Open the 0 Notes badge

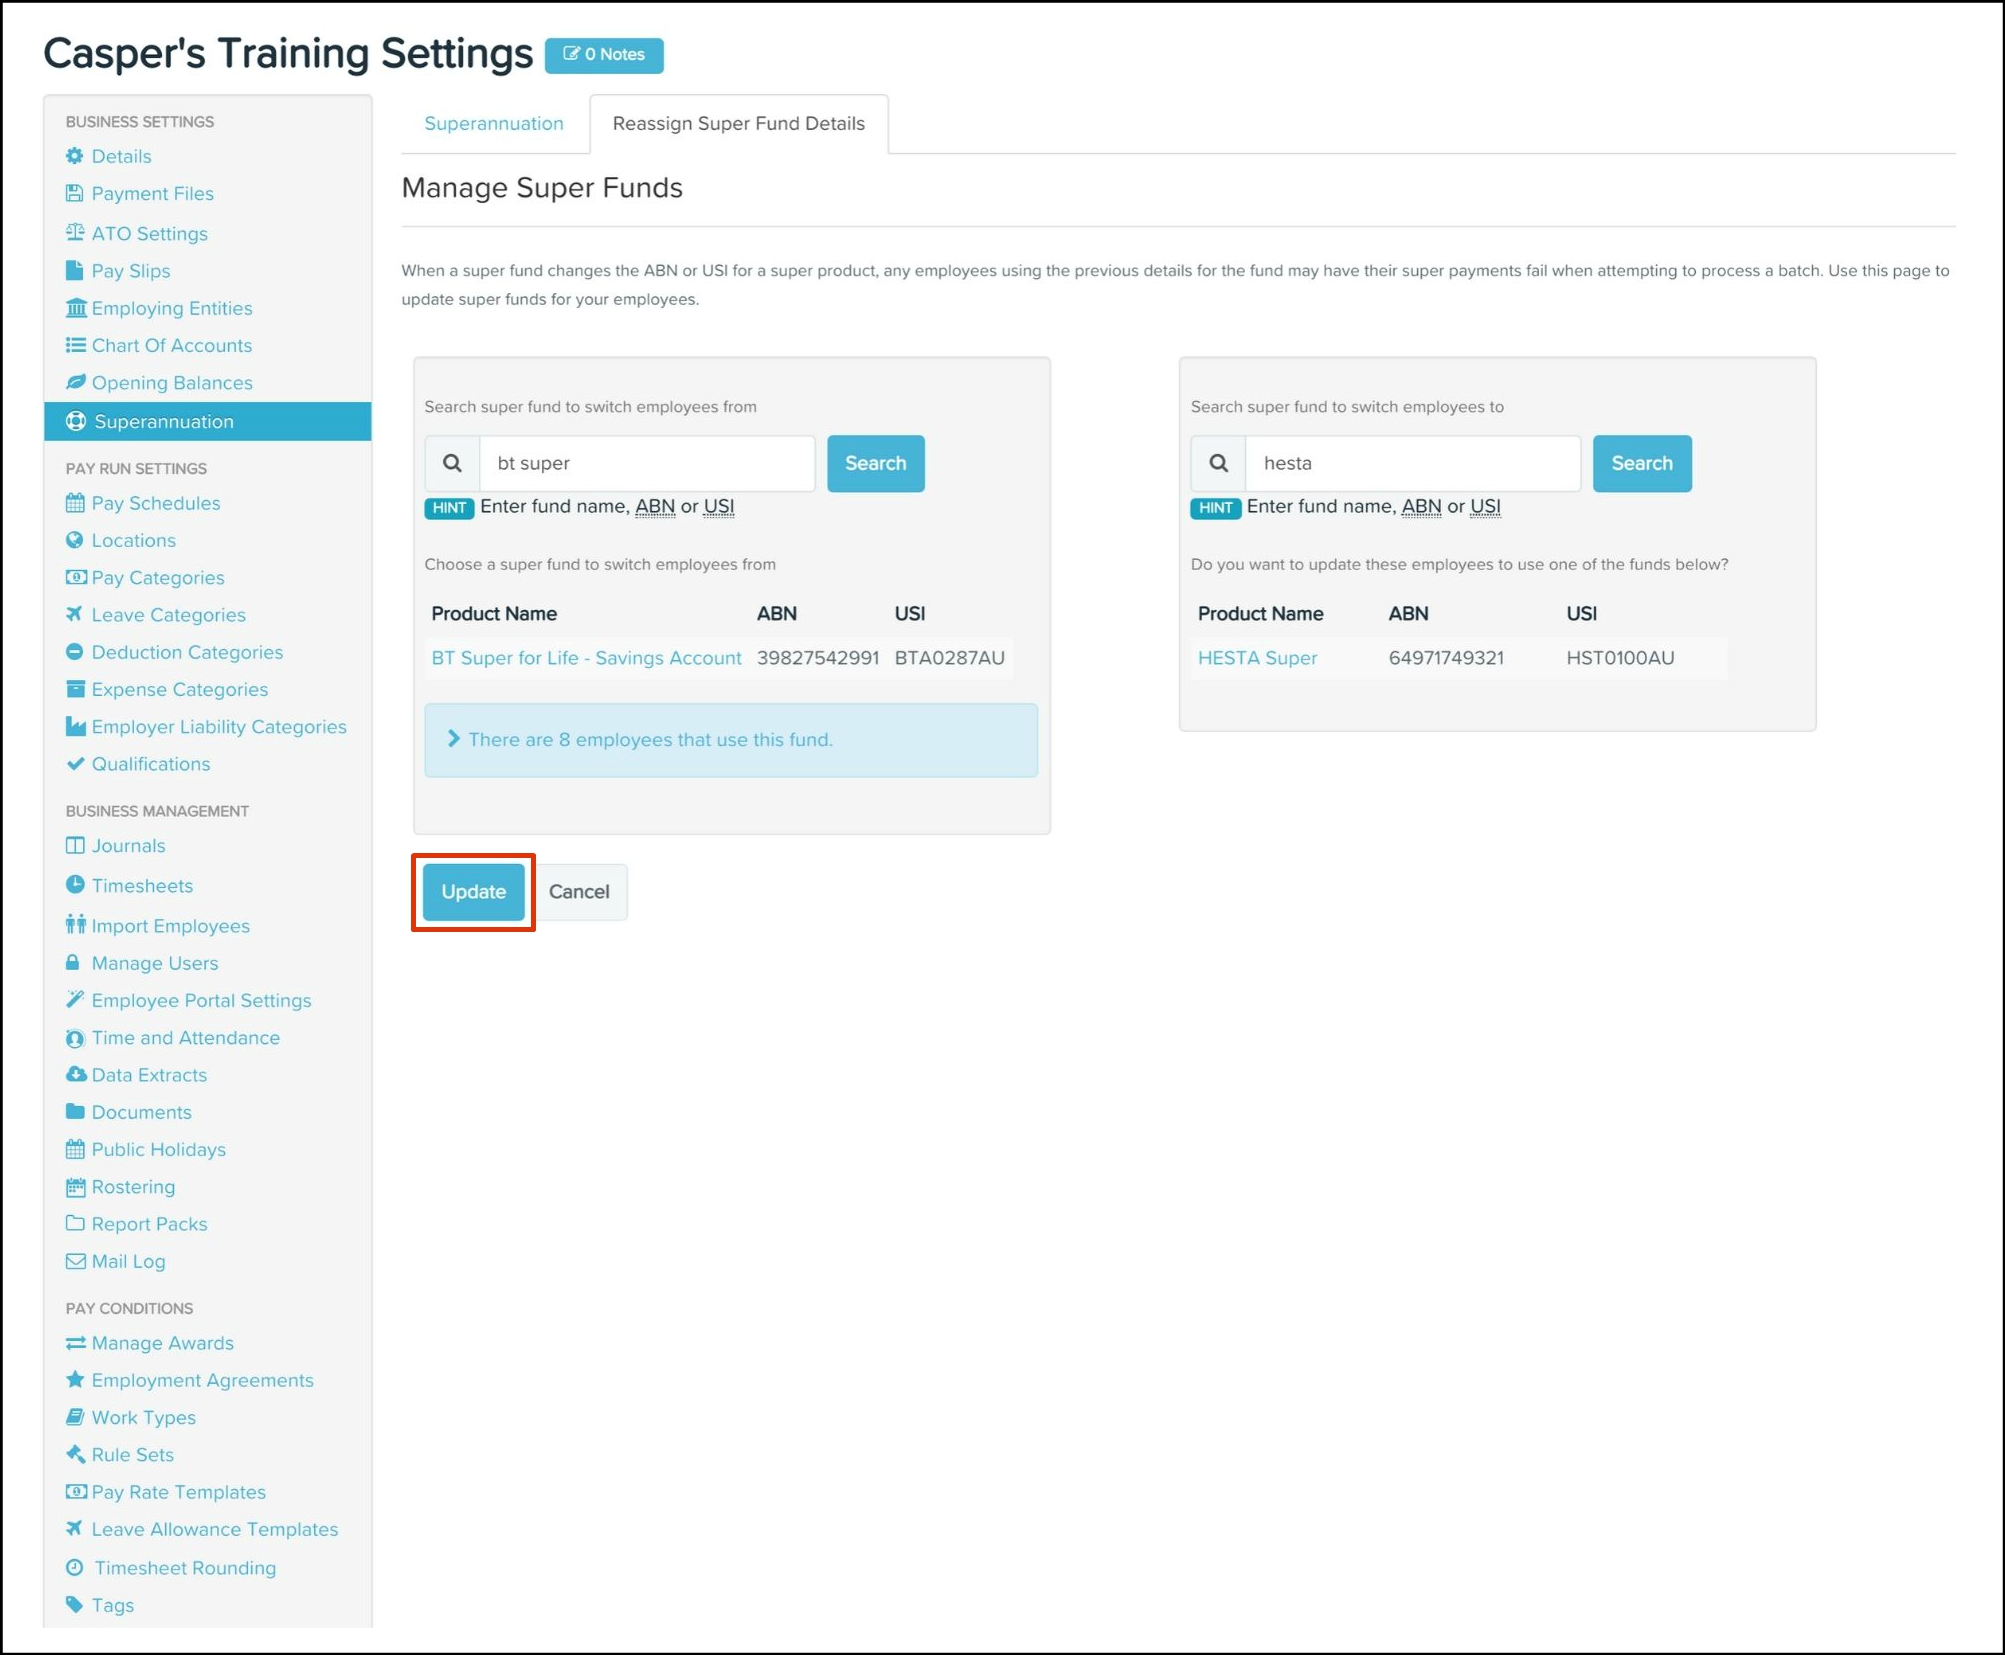point(603,54)
